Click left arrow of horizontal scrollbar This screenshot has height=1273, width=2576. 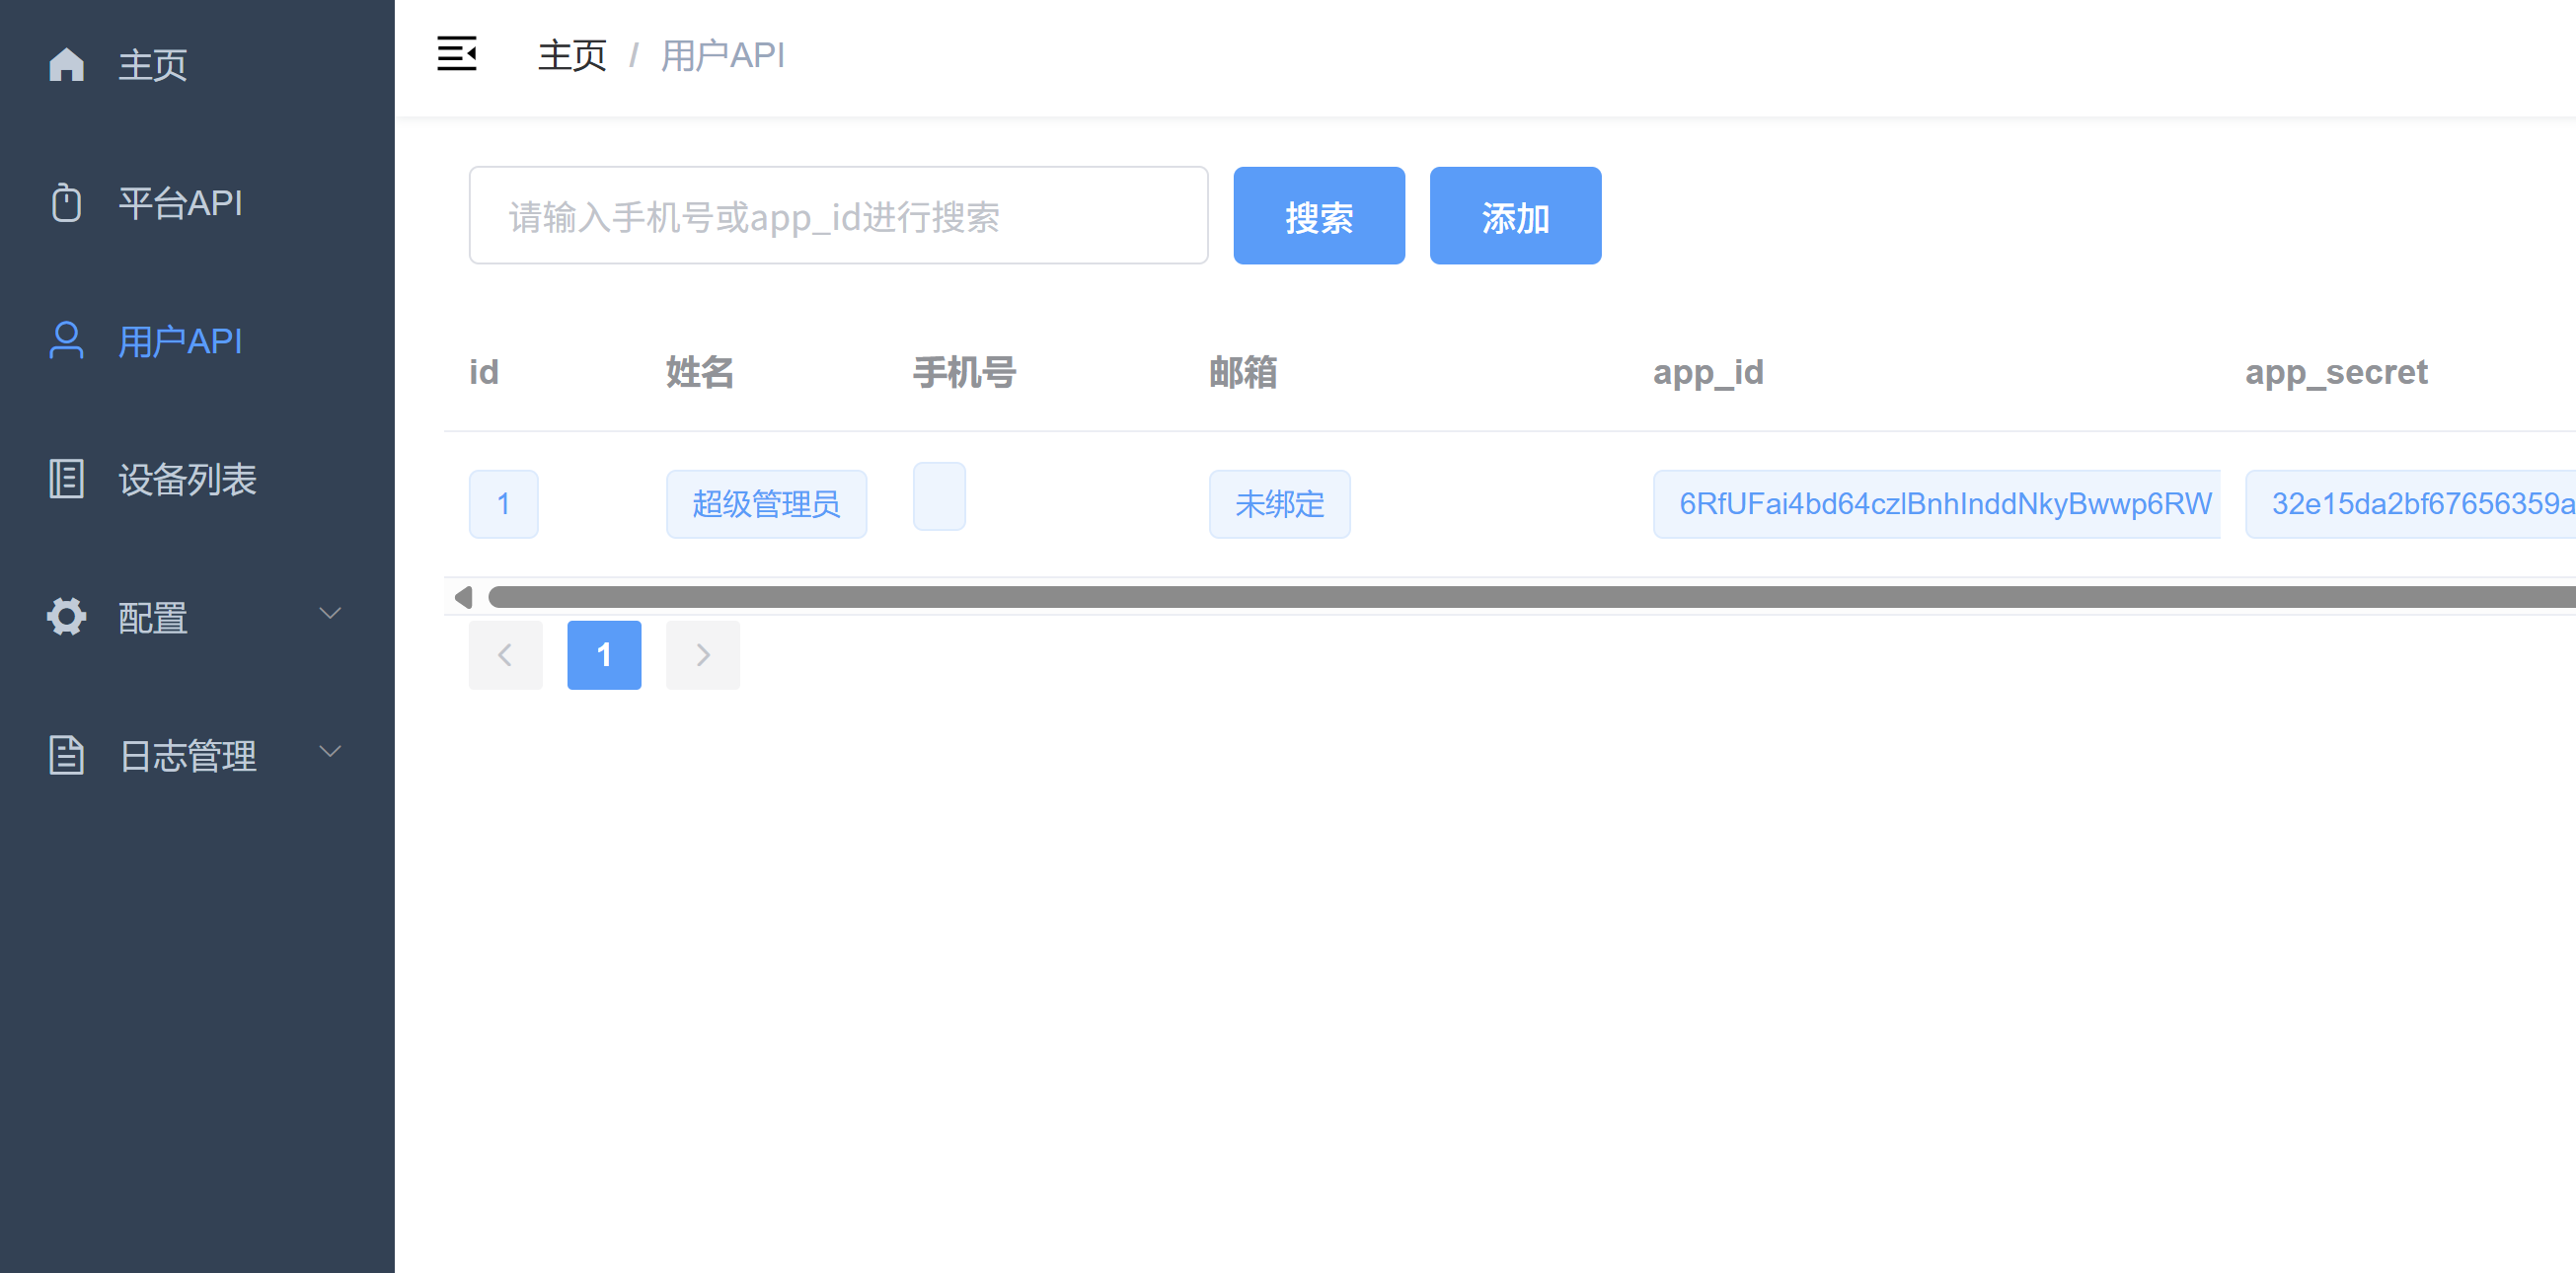pyautogui.click(x=463, y=598)
